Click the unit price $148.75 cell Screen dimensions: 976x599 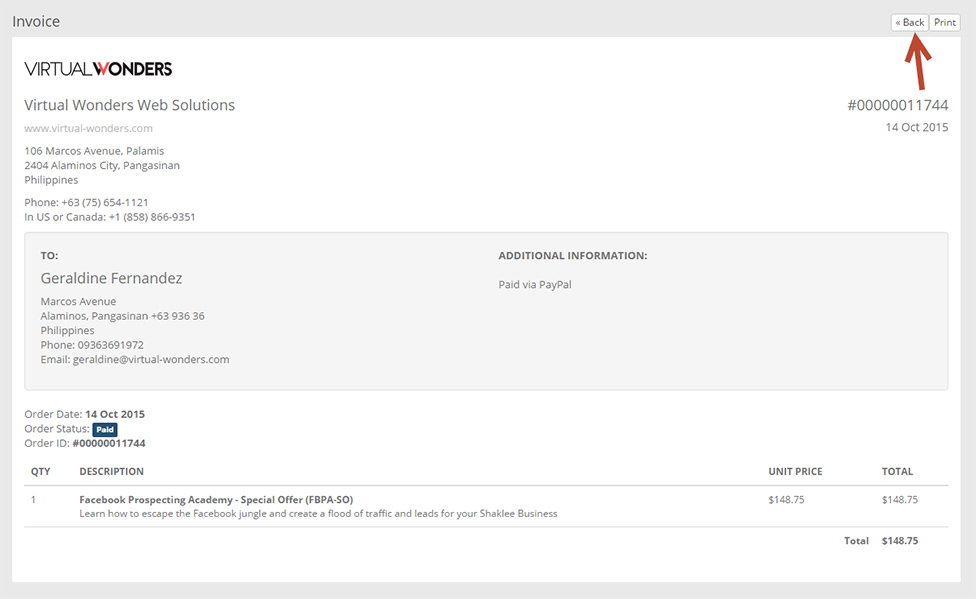coord(786,499)
